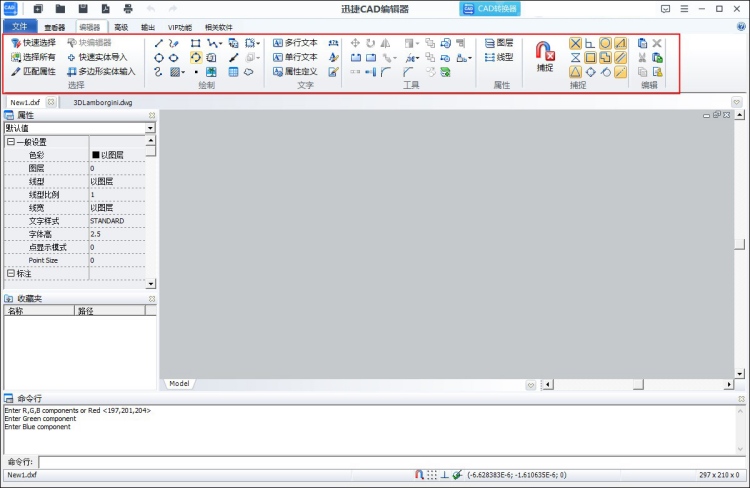Select the line drawing tool
This screenshot has width=750, height=488.
pyautogui.click(x=159, y=44)
